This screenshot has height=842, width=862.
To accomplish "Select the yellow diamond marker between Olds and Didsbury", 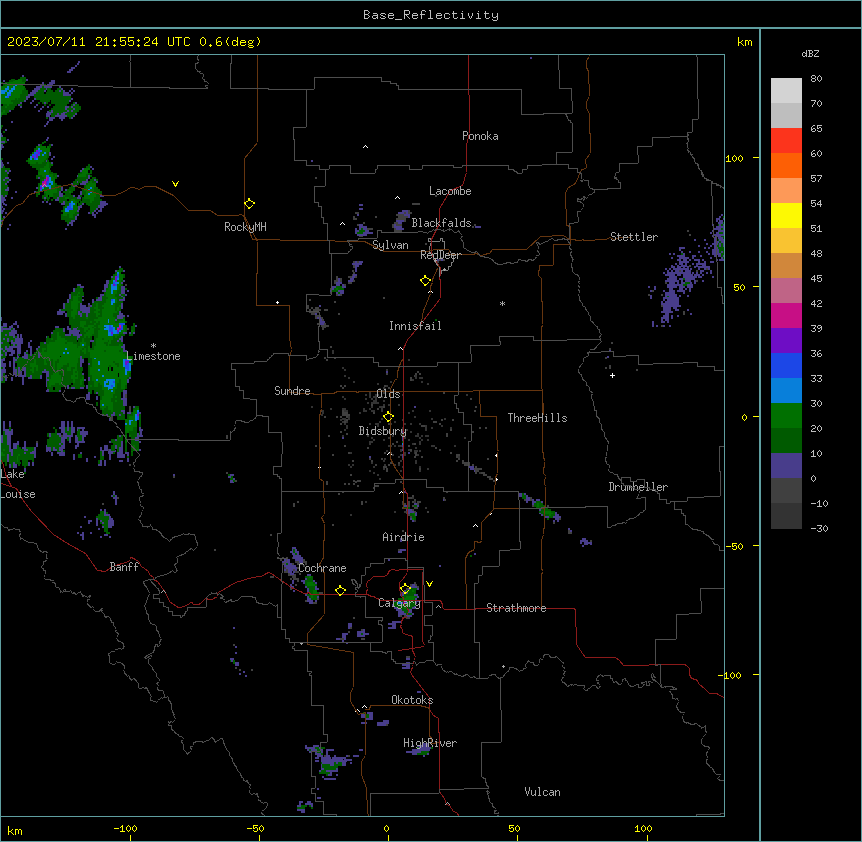I will [x=388, y=417].
